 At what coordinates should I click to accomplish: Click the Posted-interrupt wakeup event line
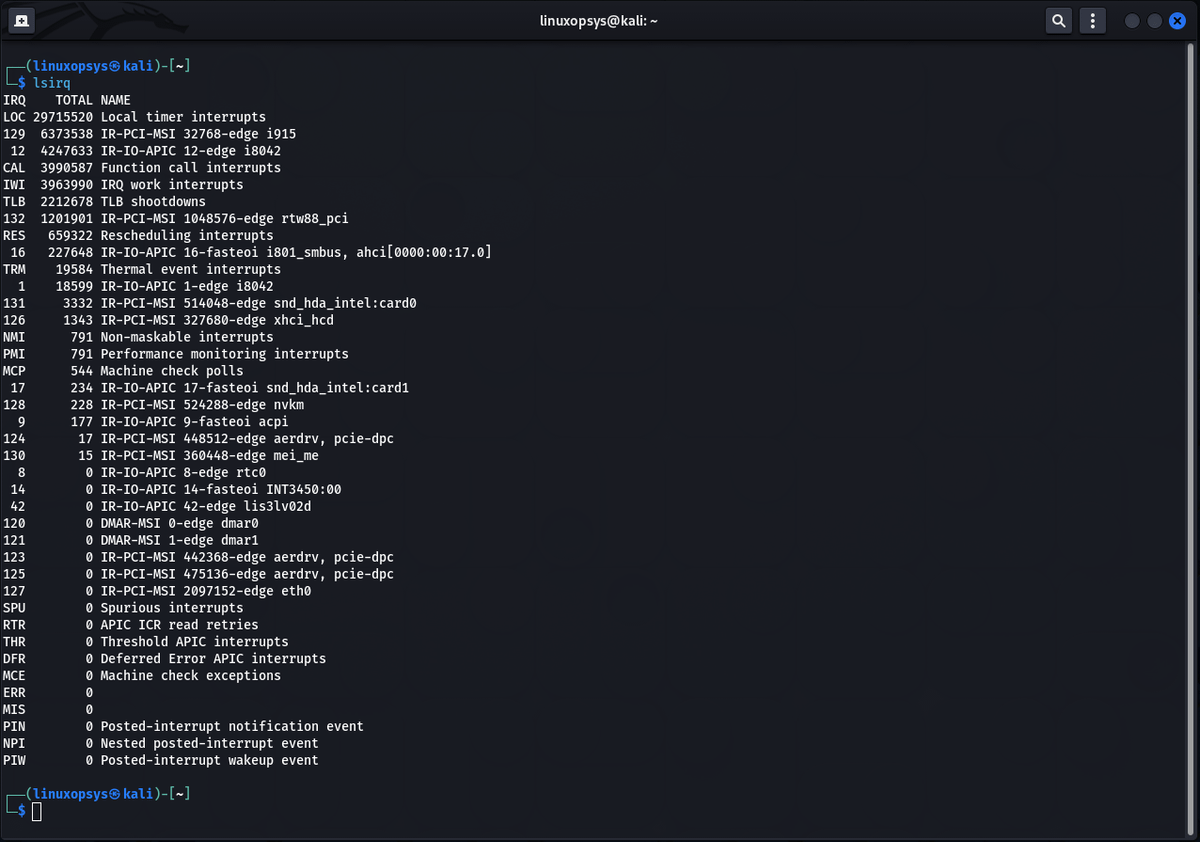point(209,760)
